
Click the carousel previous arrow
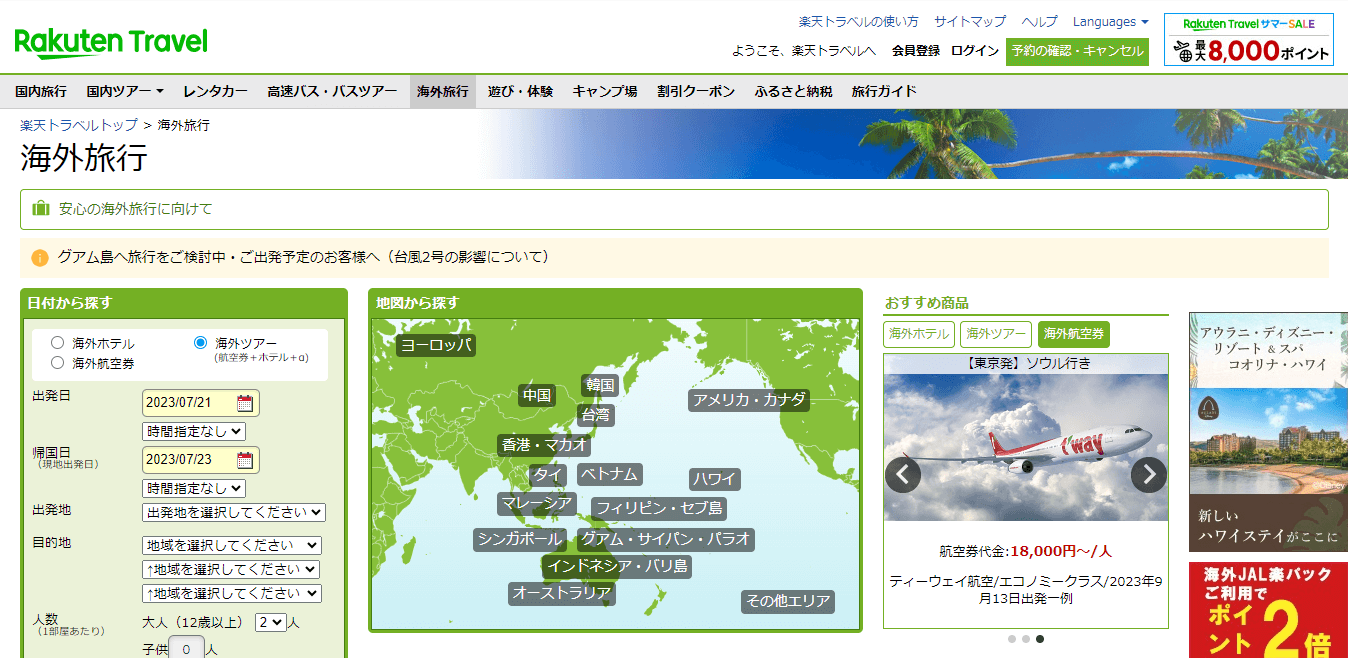point(902,475)
